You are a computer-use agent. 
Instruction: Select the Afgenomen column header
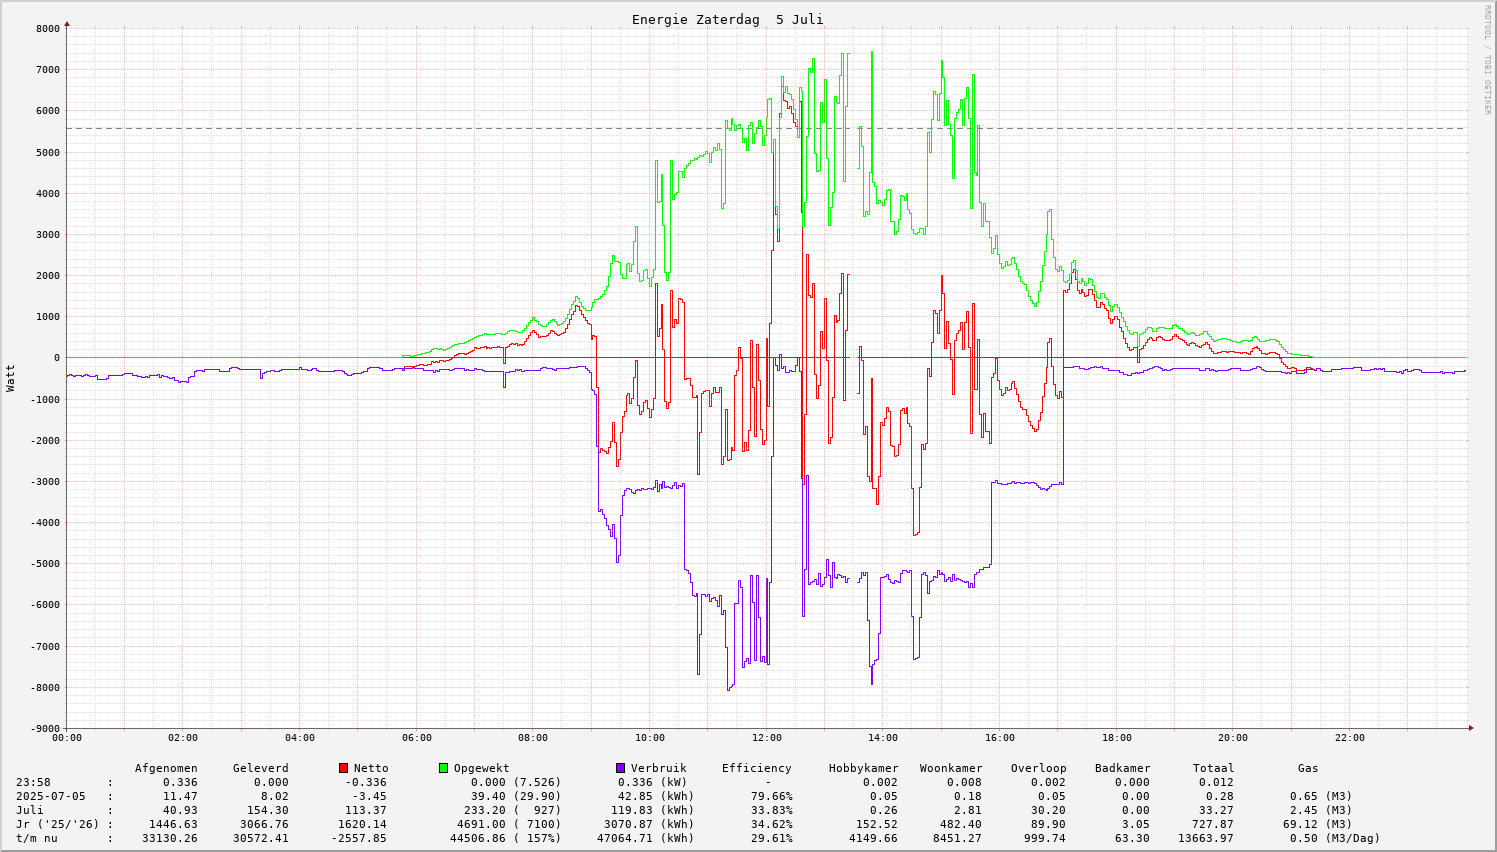click(x=166, y=768)
